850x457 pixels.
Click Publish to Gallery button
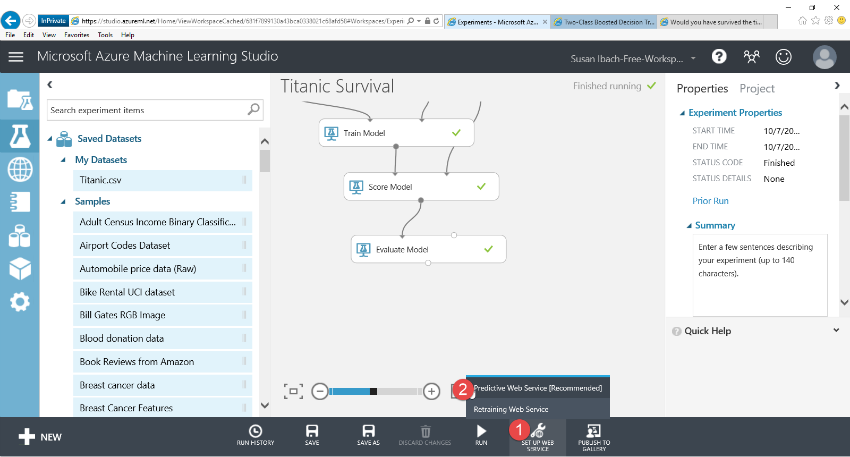click(x=594, y=437)
